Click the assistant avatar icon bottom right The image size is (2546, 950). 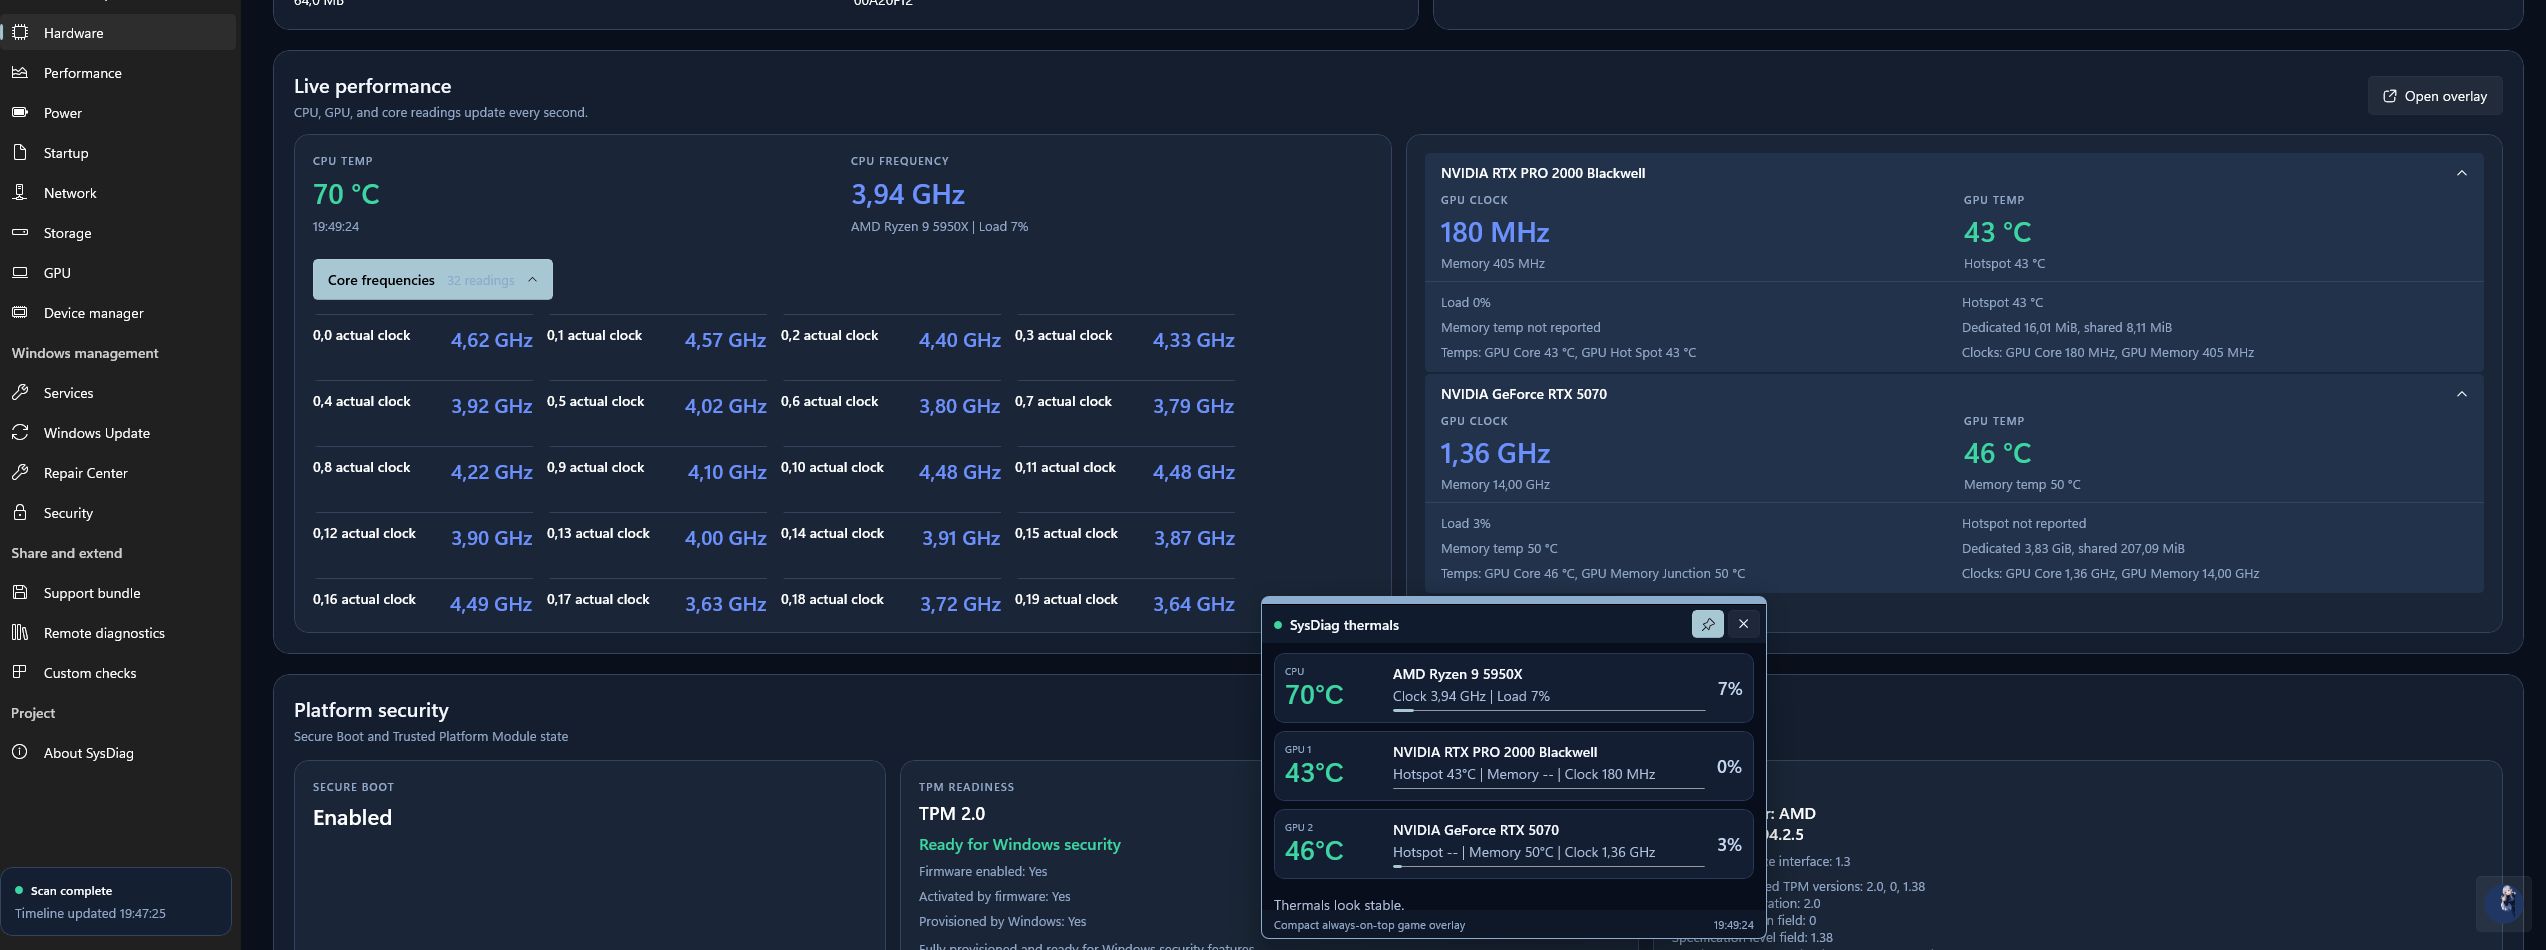coord(2505,902)
